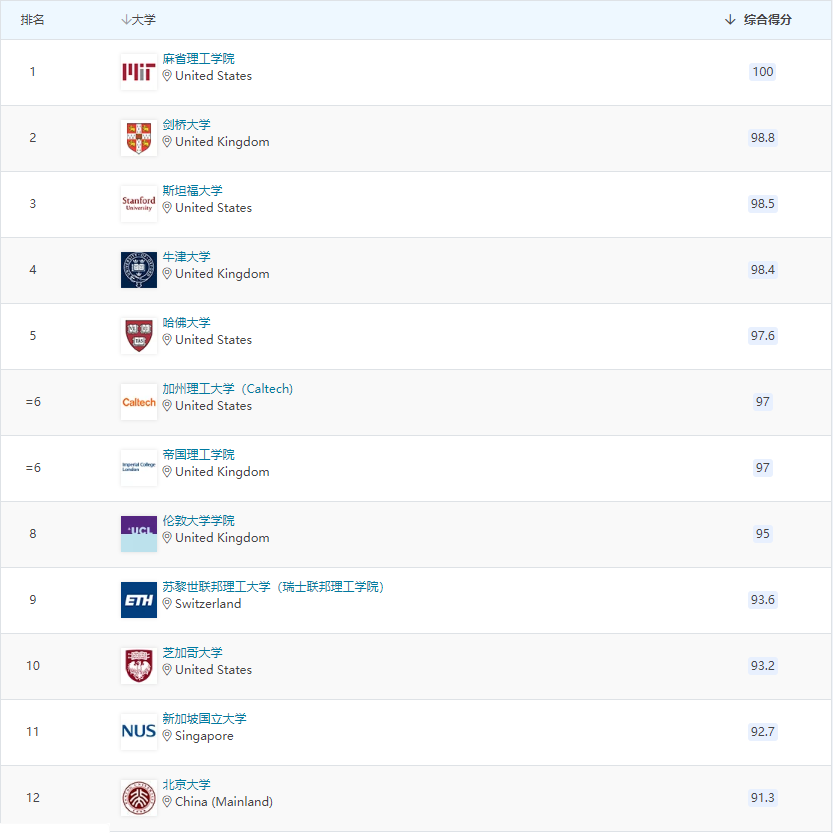Click the Peking University logo
This screenshot has height=833, width=833.
coord(138,798)
